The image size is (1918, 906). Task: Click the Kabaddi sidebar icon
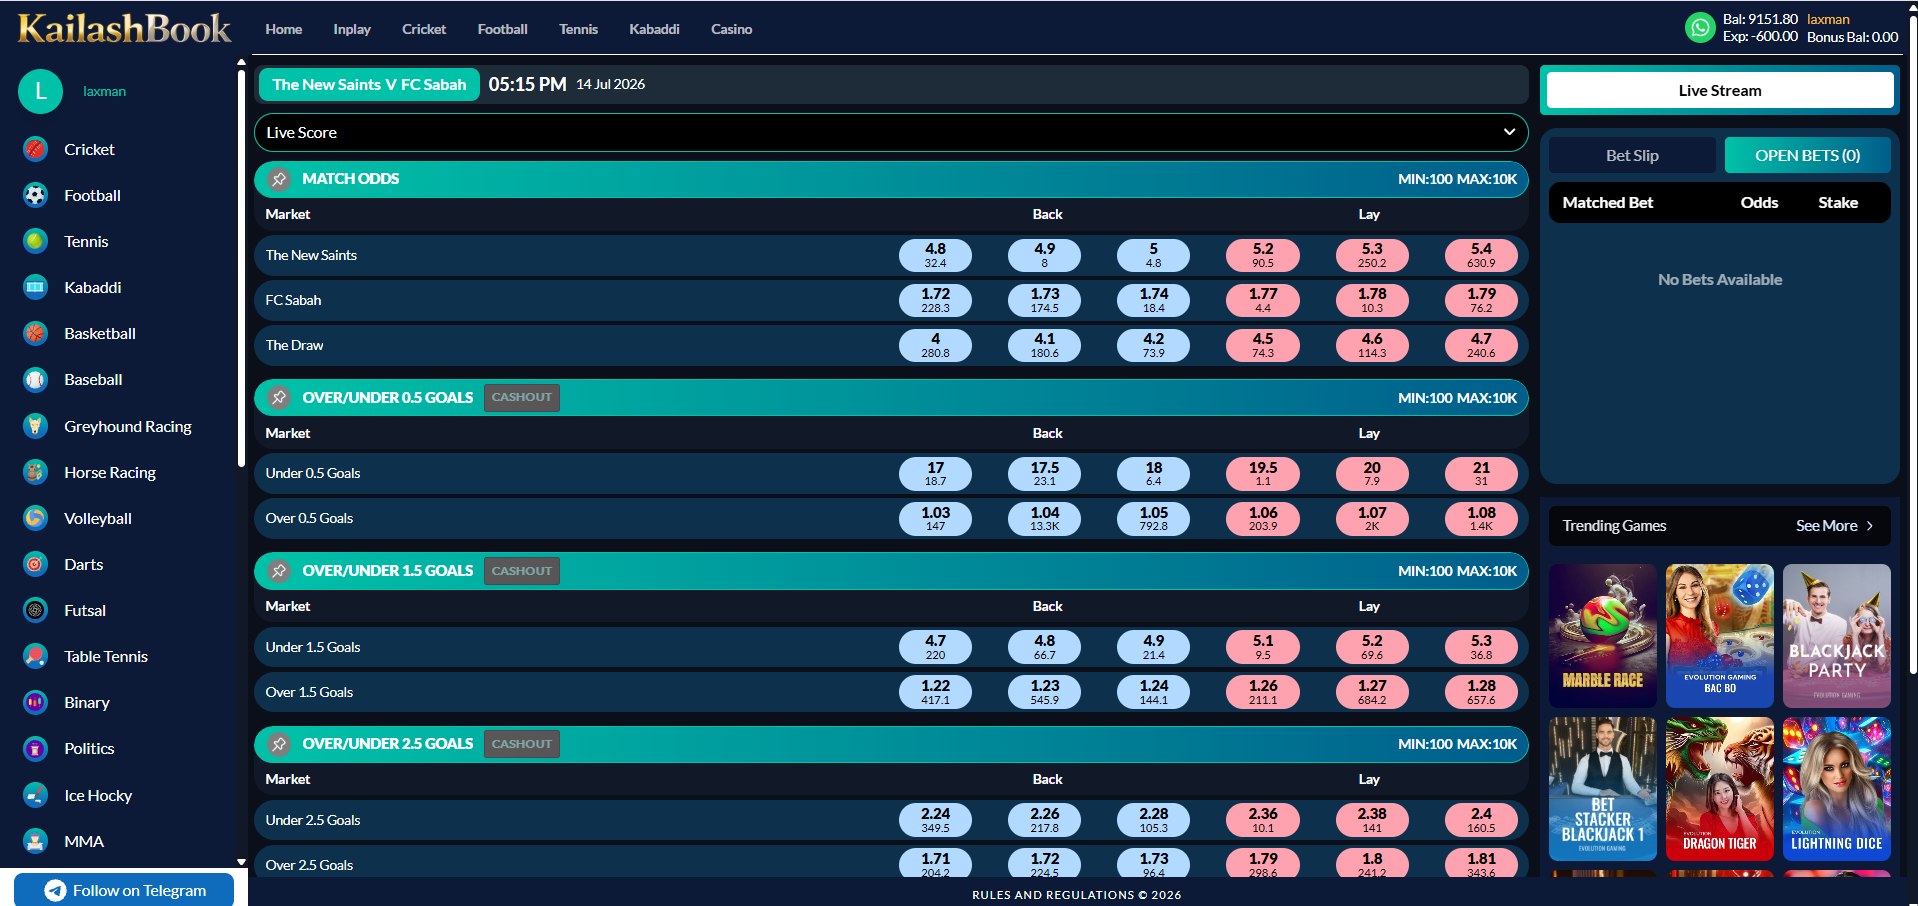pyautogui.click(x=35, y=287)
